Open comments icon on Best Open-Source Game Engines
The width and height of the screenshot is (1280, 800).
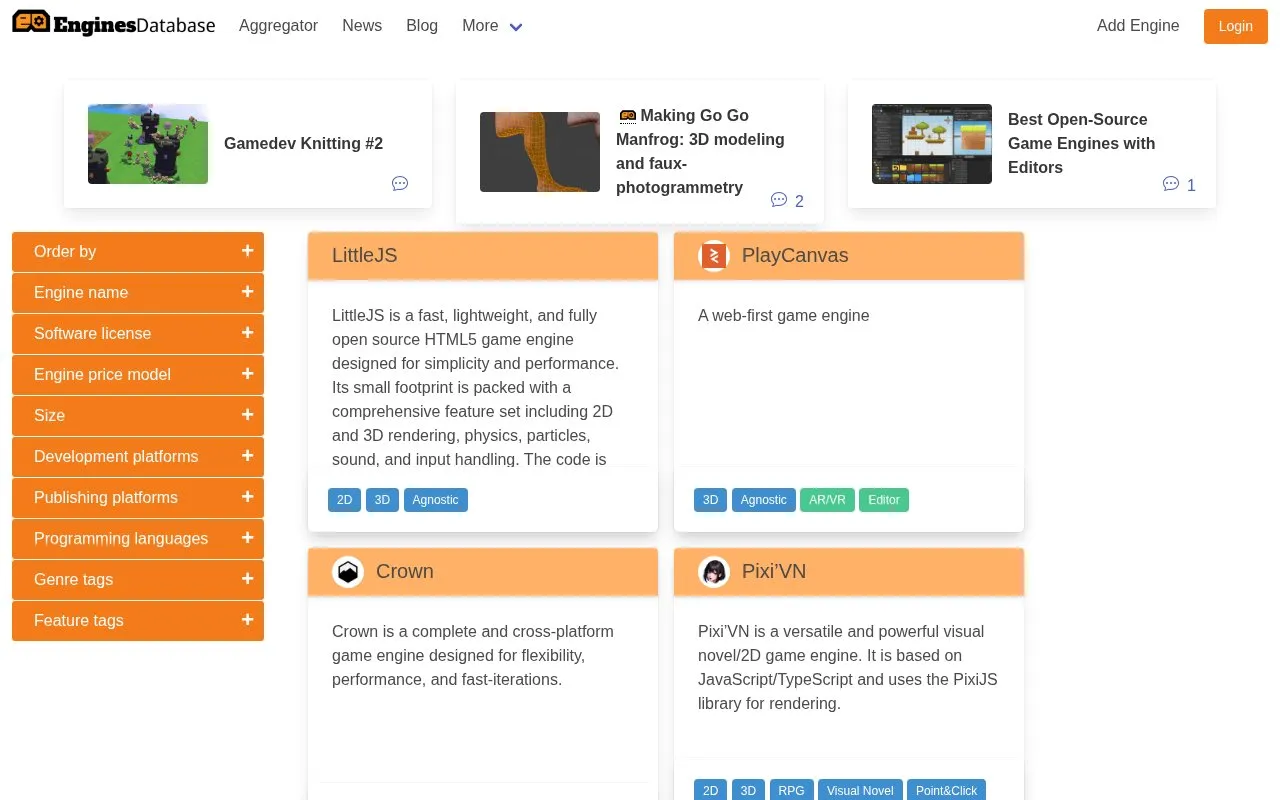click(x=1171, y=184)
